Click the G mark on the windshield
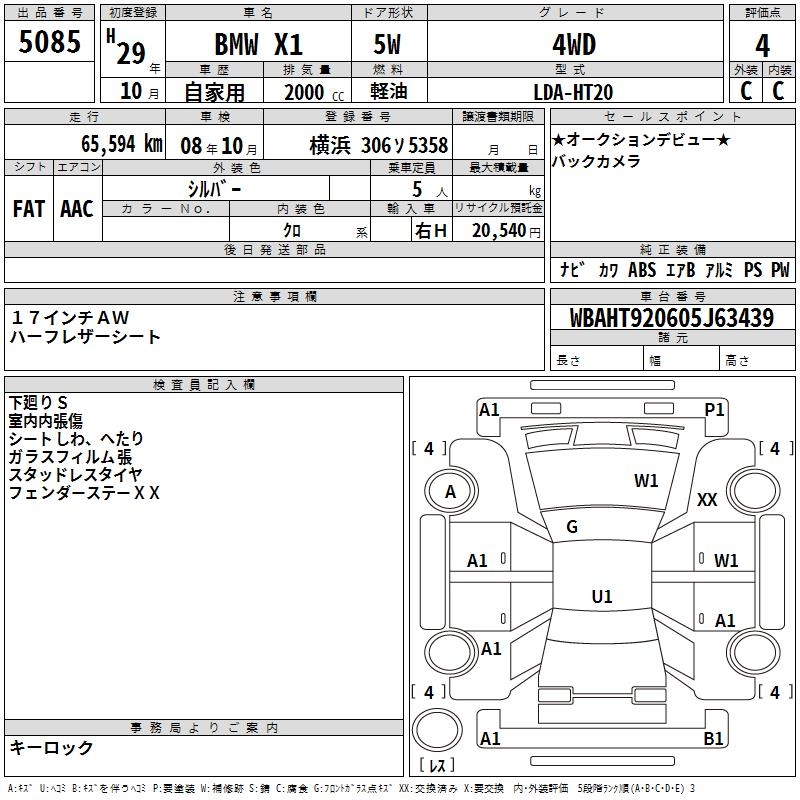Image resolution: width=800 pixels, height=800 pixels. pyautogui.click(x=572, y=527)
